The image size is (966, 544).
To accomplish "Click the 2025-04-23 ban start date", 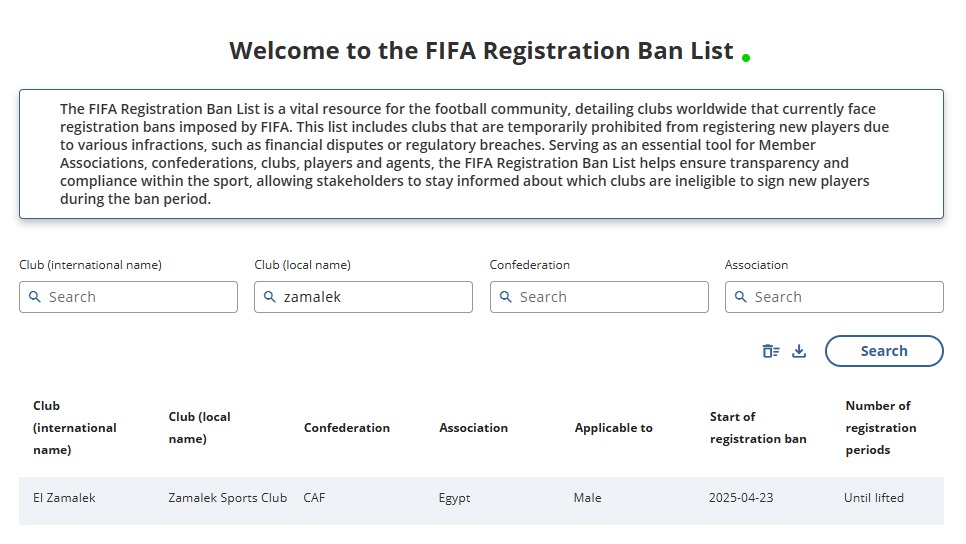I will click(x=740, y=498).
